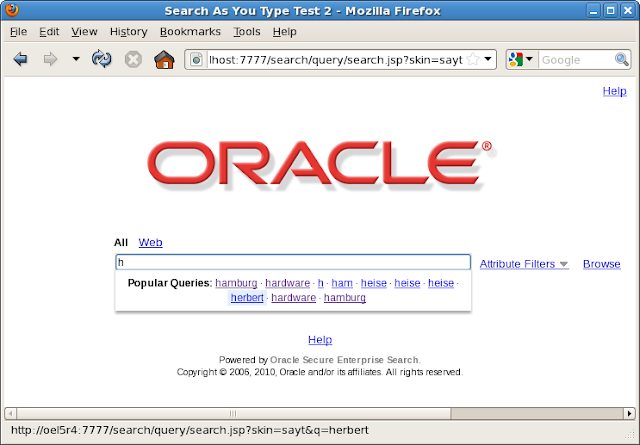
Task: Select the ham popular query link
Action: coord(342,283)
